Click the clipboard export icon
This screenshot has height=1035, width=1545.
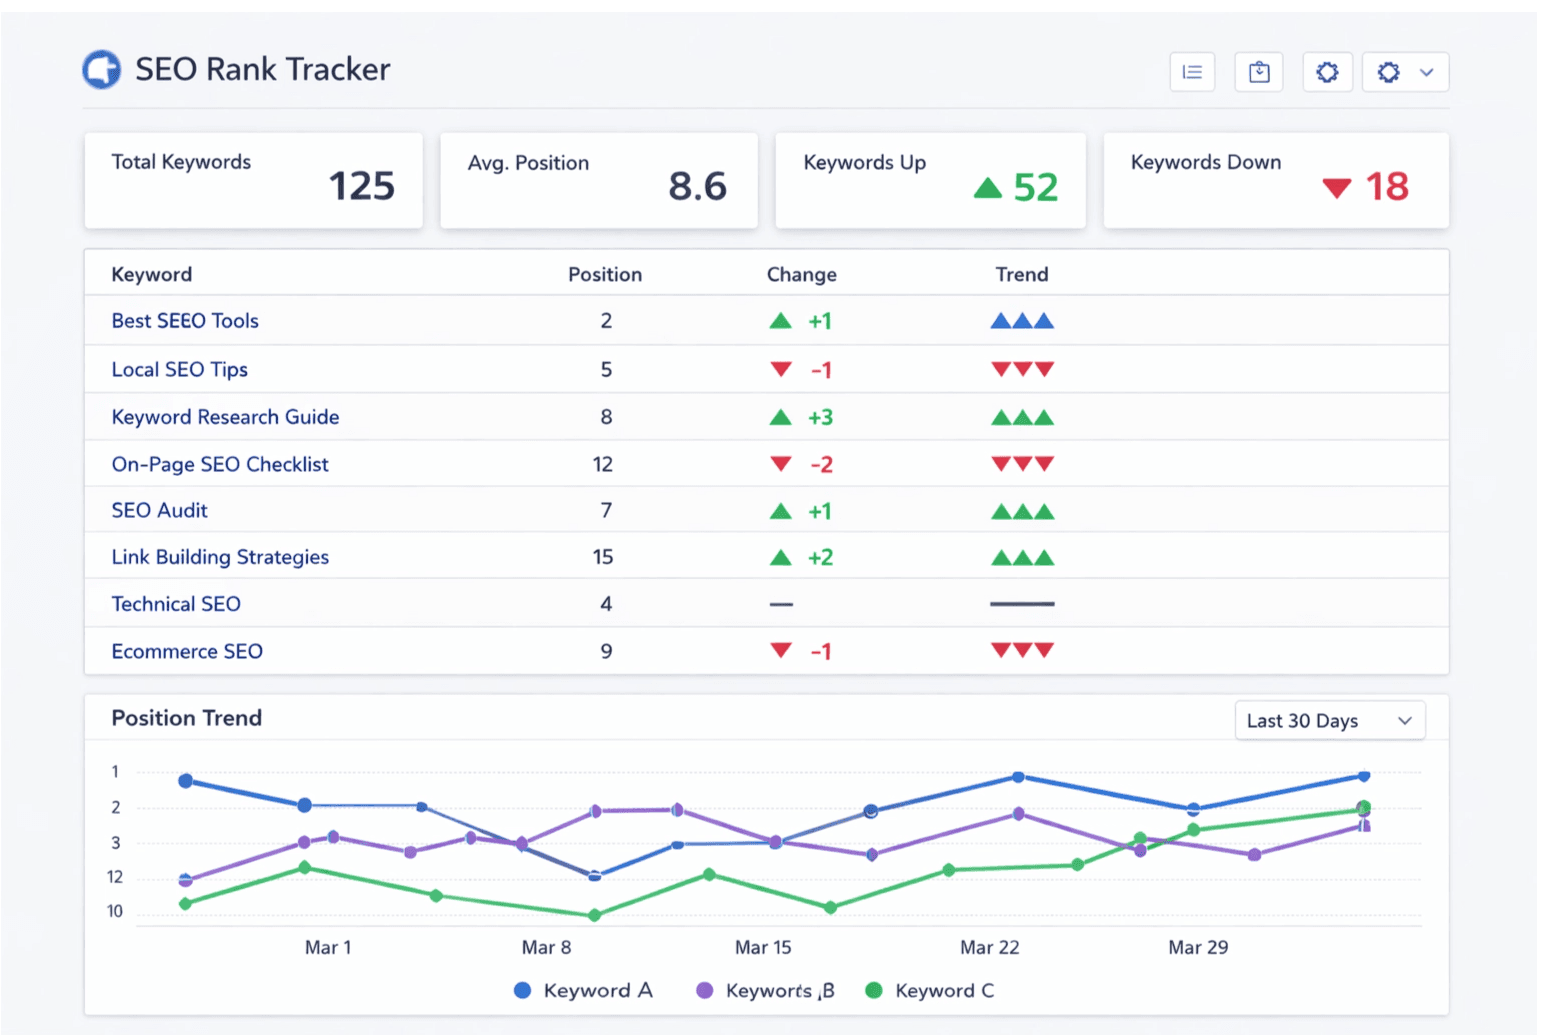tap(1258, 71)
